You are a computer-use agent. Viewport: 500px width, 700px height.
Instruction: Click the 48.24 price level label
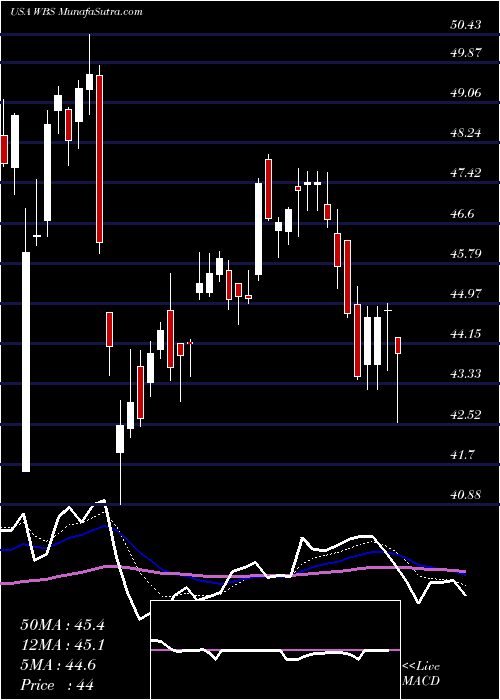click(466, 133)
